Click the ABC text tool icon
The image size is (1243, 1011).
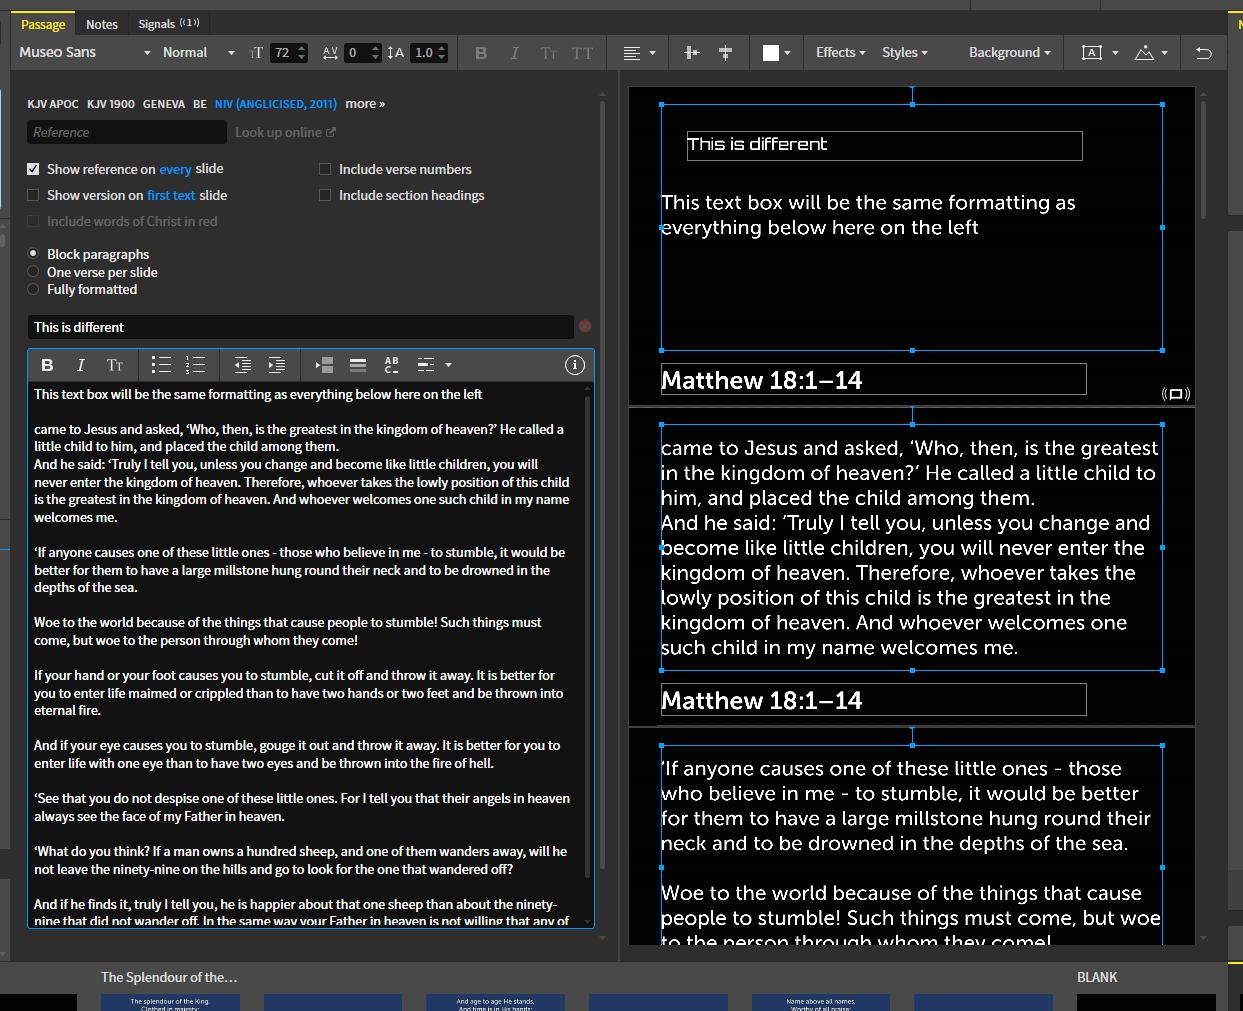[391, 365]
